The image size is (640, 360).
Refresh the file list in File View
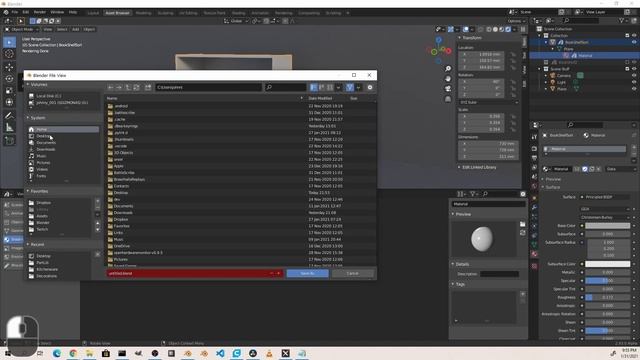pos(137,87)
